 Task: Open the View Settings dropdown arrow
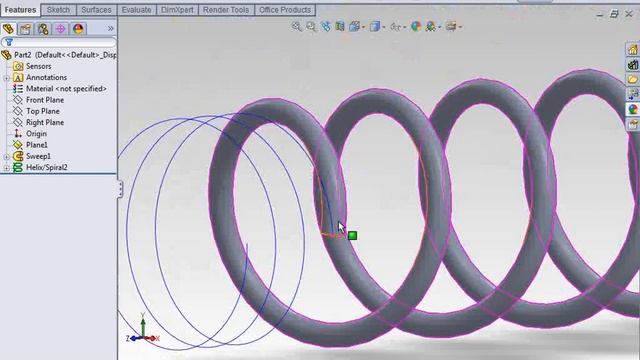click(460, 27)
